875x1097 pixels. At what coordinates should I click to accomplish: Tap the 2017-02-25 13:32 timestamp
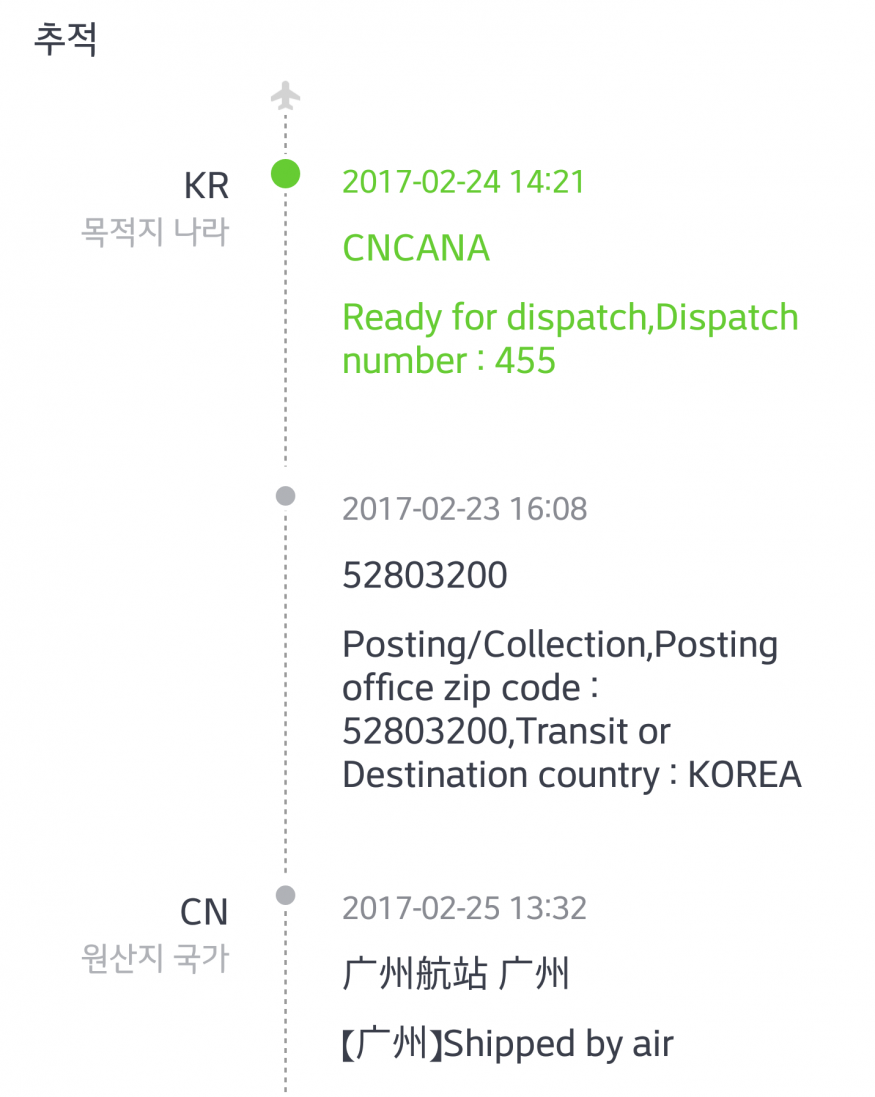point(464,908)
